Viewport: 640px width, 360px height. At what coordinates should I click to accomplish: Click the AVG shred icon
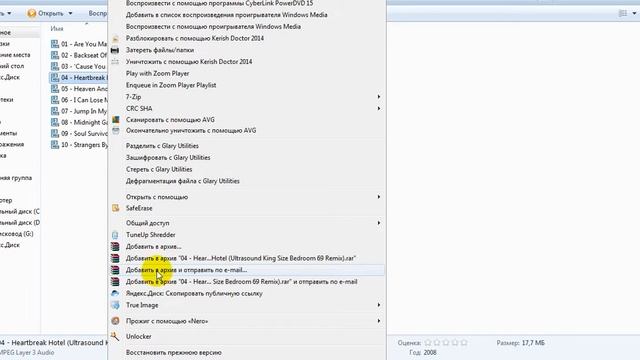click(x=116, y=131)
